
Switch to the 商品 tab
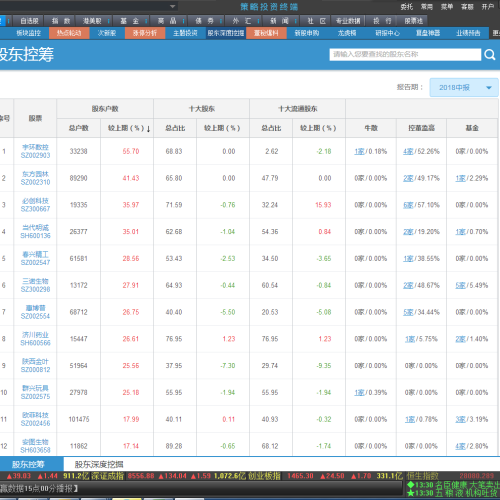[x=167, y=21]
